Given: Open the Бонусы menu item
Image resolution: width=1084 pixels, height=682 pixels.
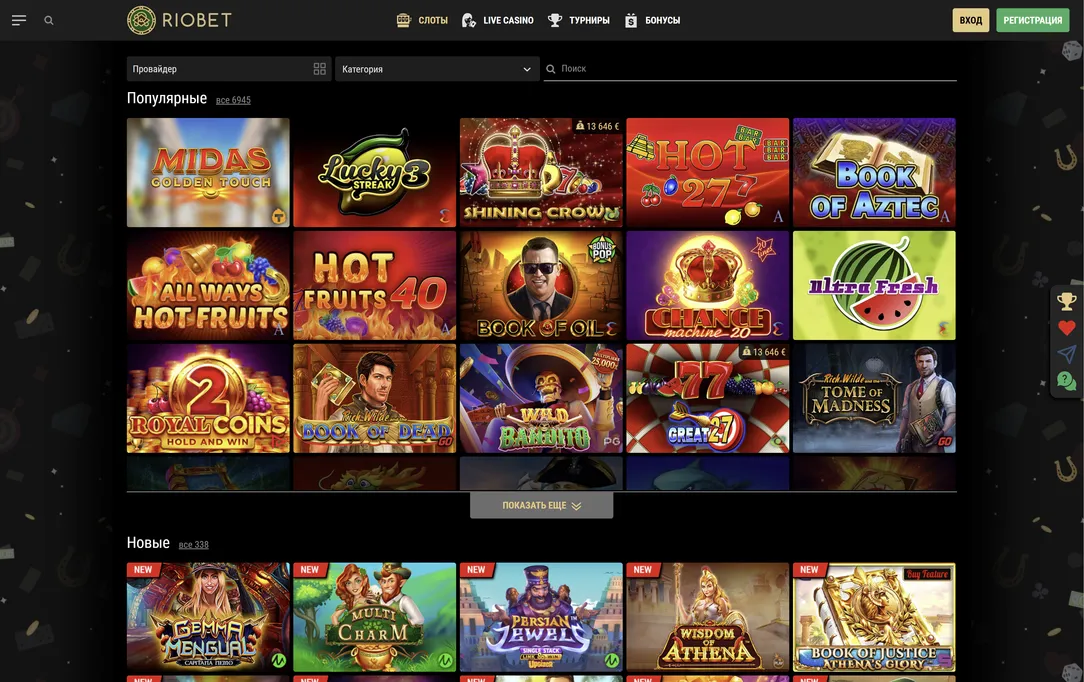Looking at the screenshot, I should (652, 20).
